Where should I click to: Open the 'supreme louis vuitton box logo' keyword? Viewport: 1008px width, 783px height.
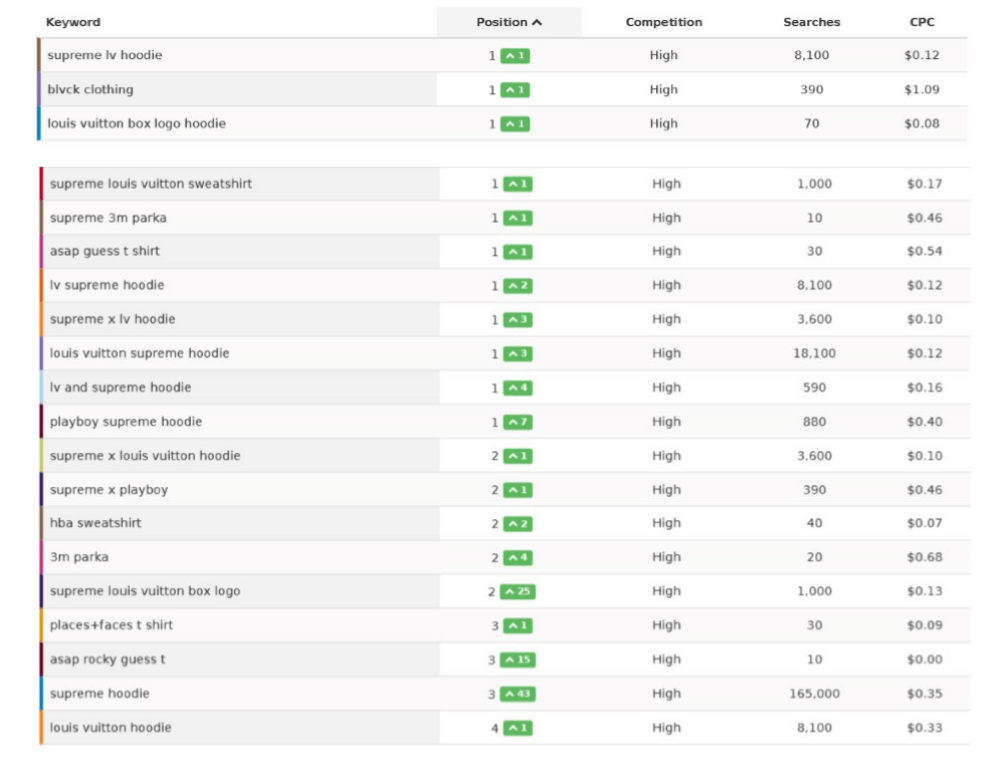pos(145,591)
